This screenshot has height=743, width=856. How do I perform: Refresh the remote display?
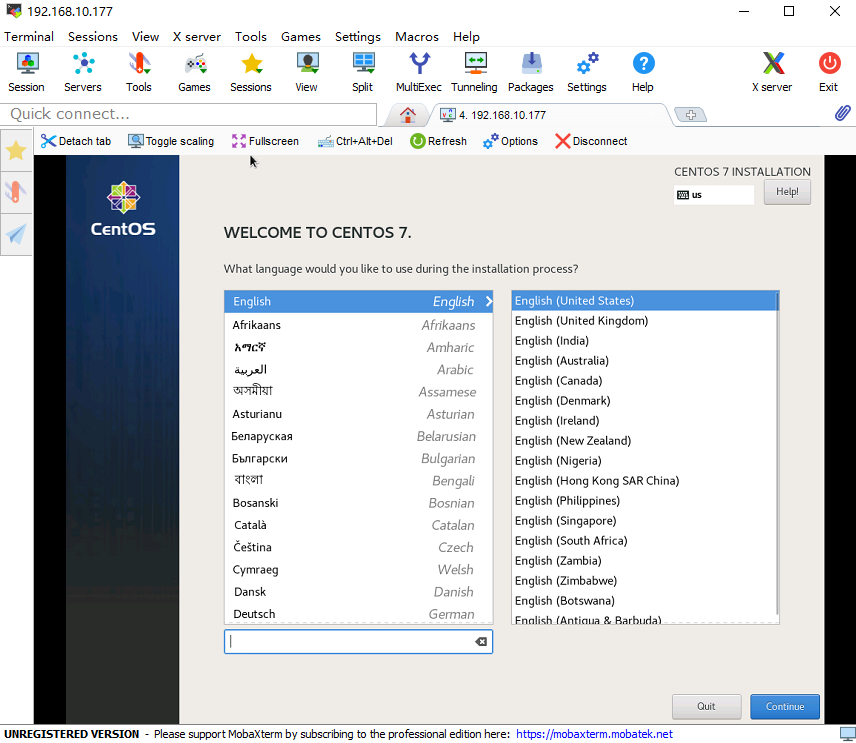click(438, 141)
